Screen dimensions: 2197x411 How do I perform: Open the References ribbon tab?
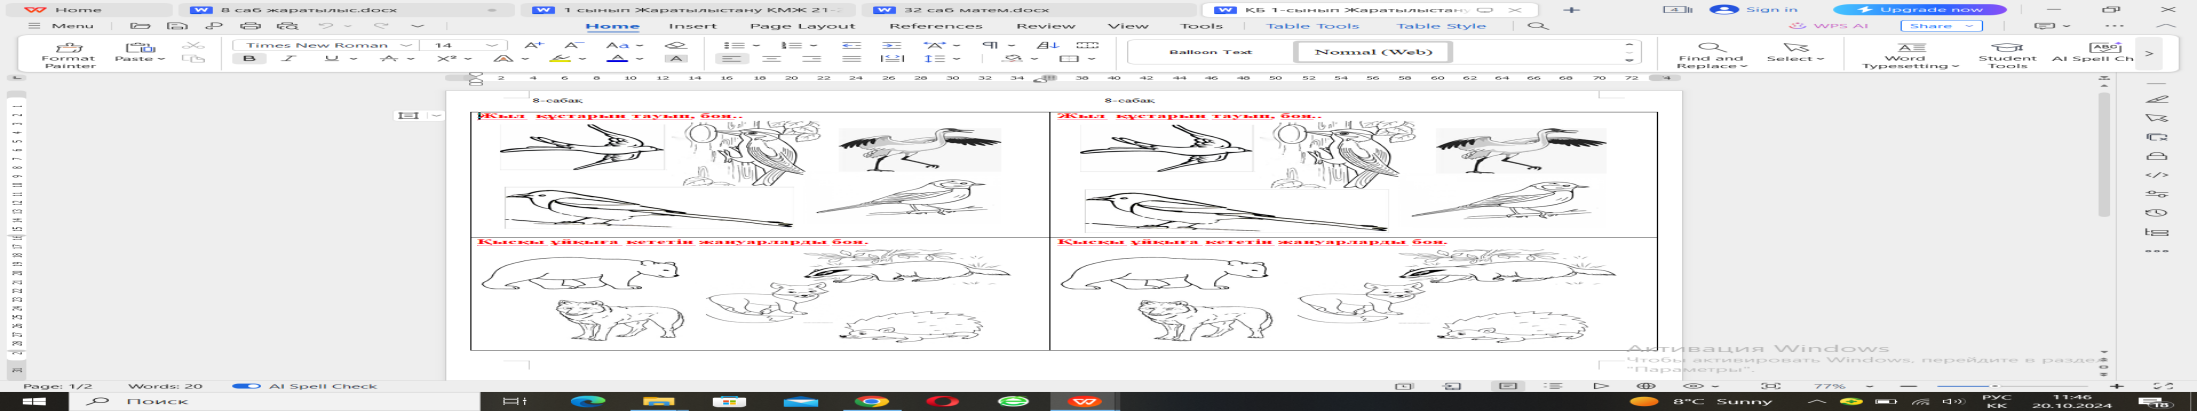tap(936, 26)
